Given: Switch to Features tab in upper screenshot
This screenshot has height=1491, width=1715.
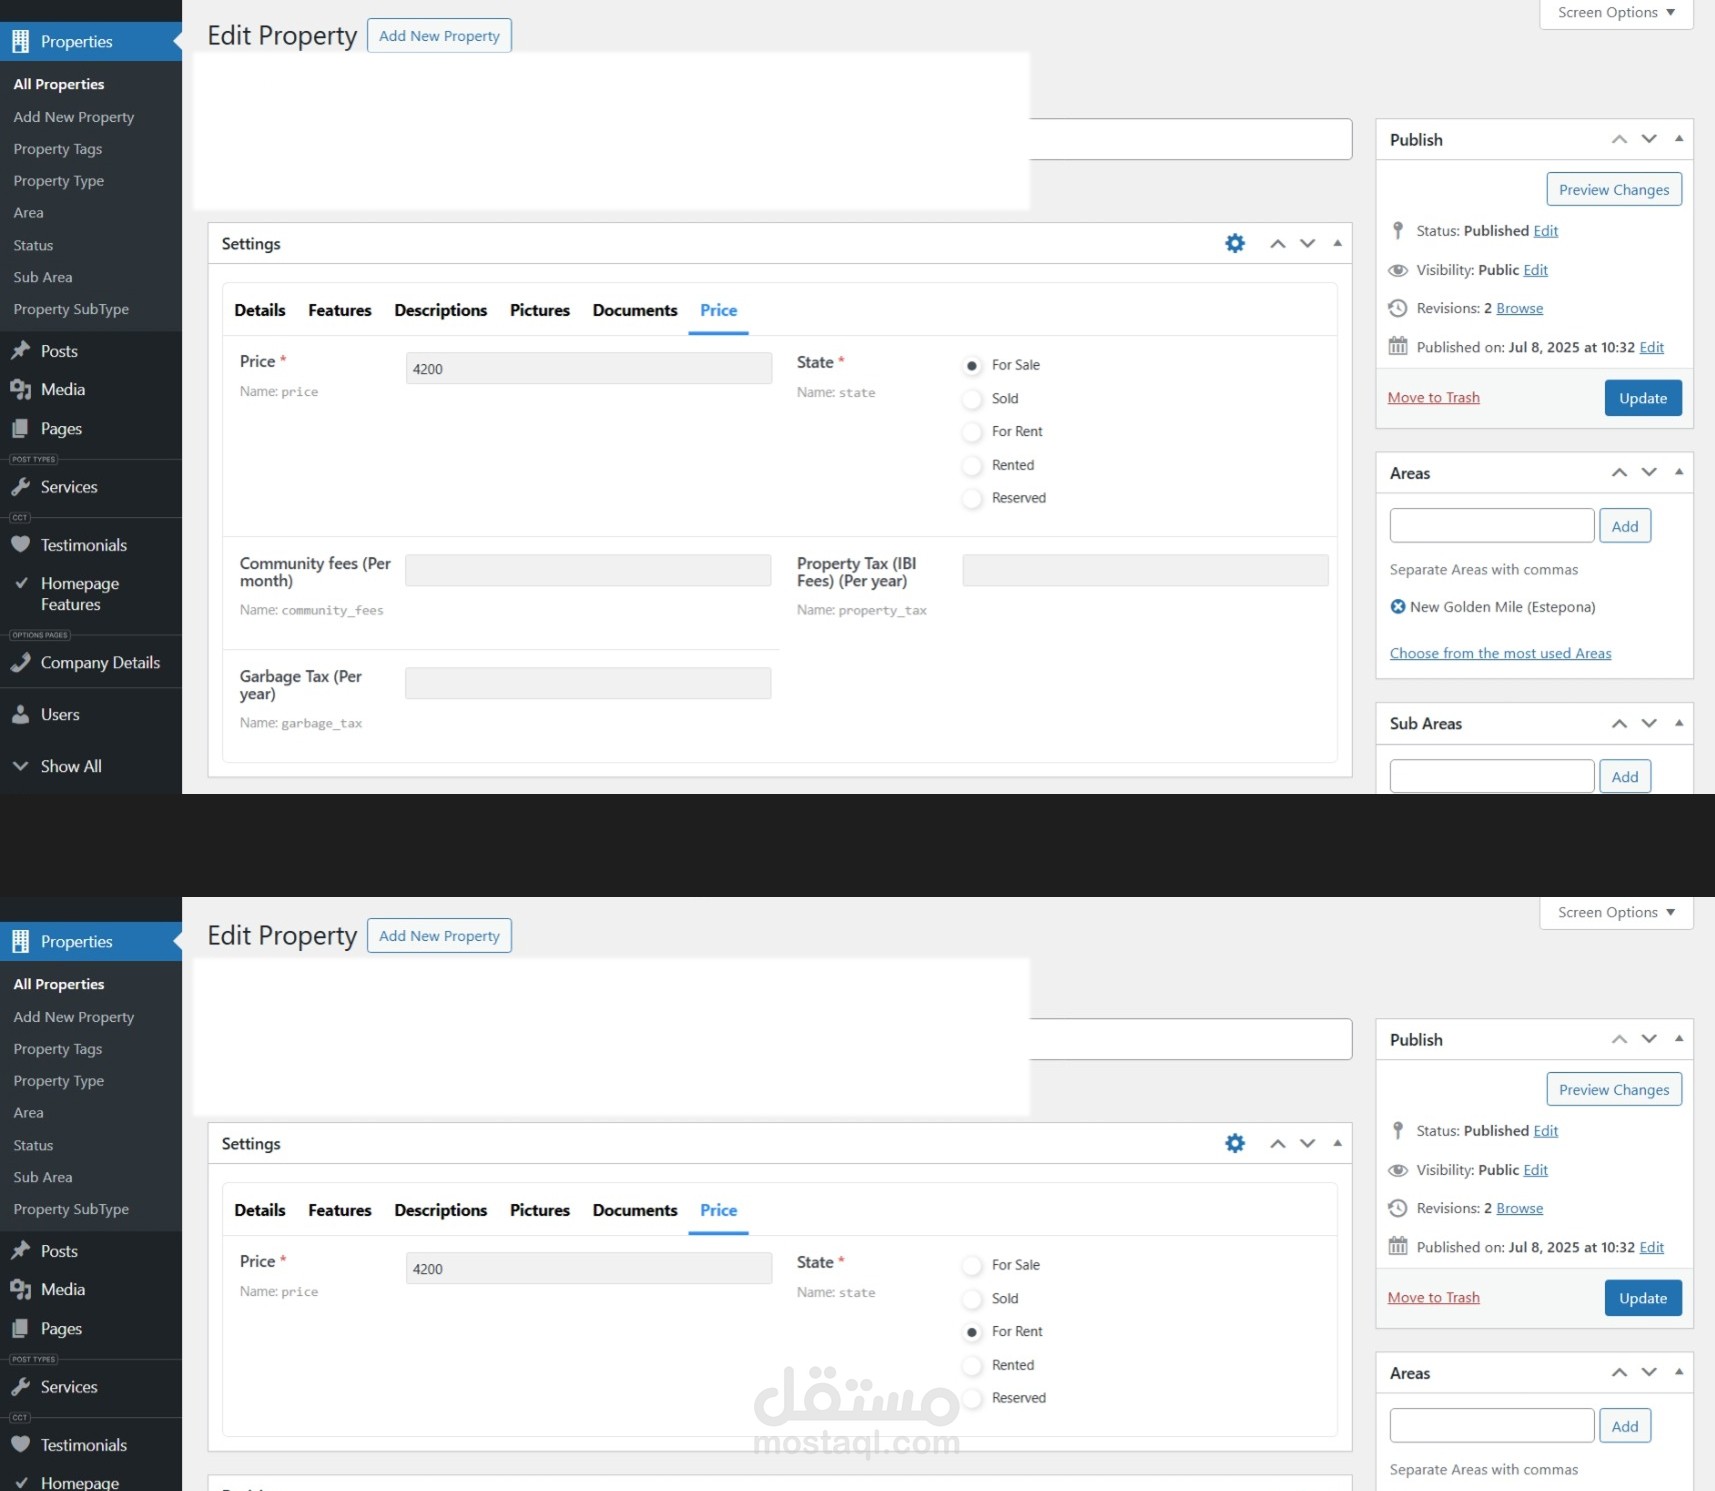Looking at the screenshot, I should (340, 310).
